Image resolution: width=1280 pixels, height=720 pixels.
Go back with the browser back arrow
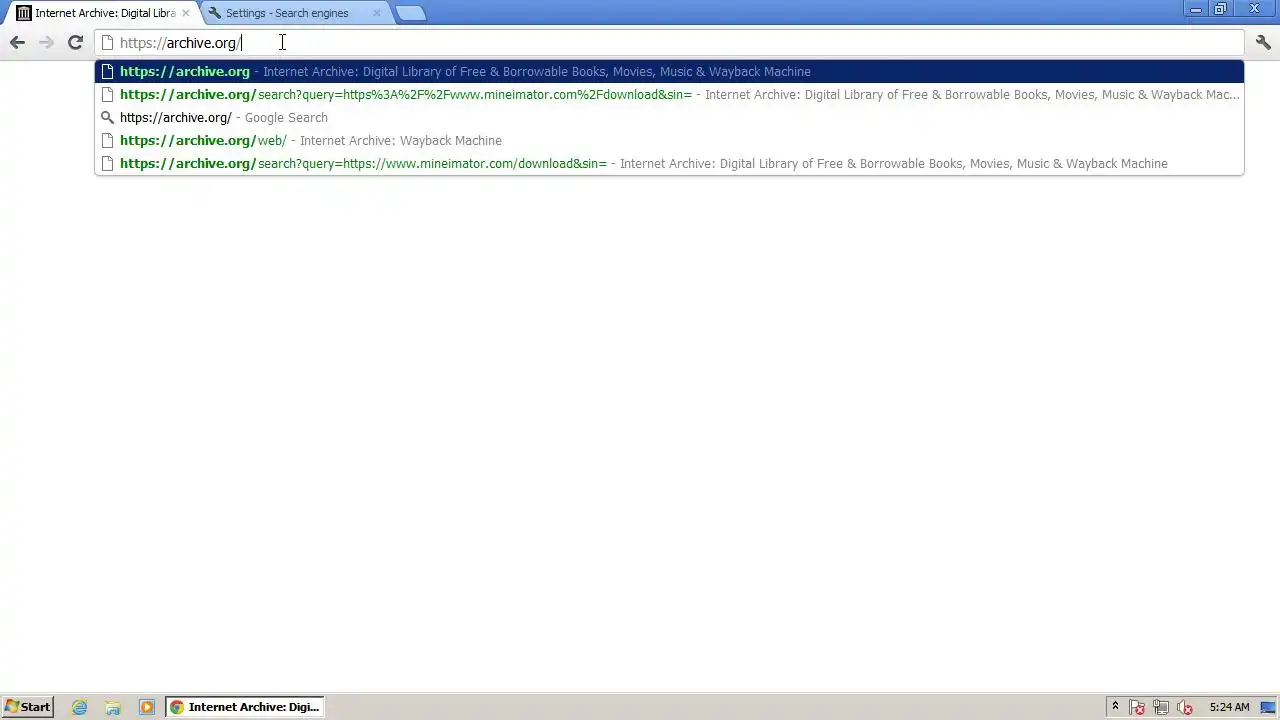[x=17, y=42]
